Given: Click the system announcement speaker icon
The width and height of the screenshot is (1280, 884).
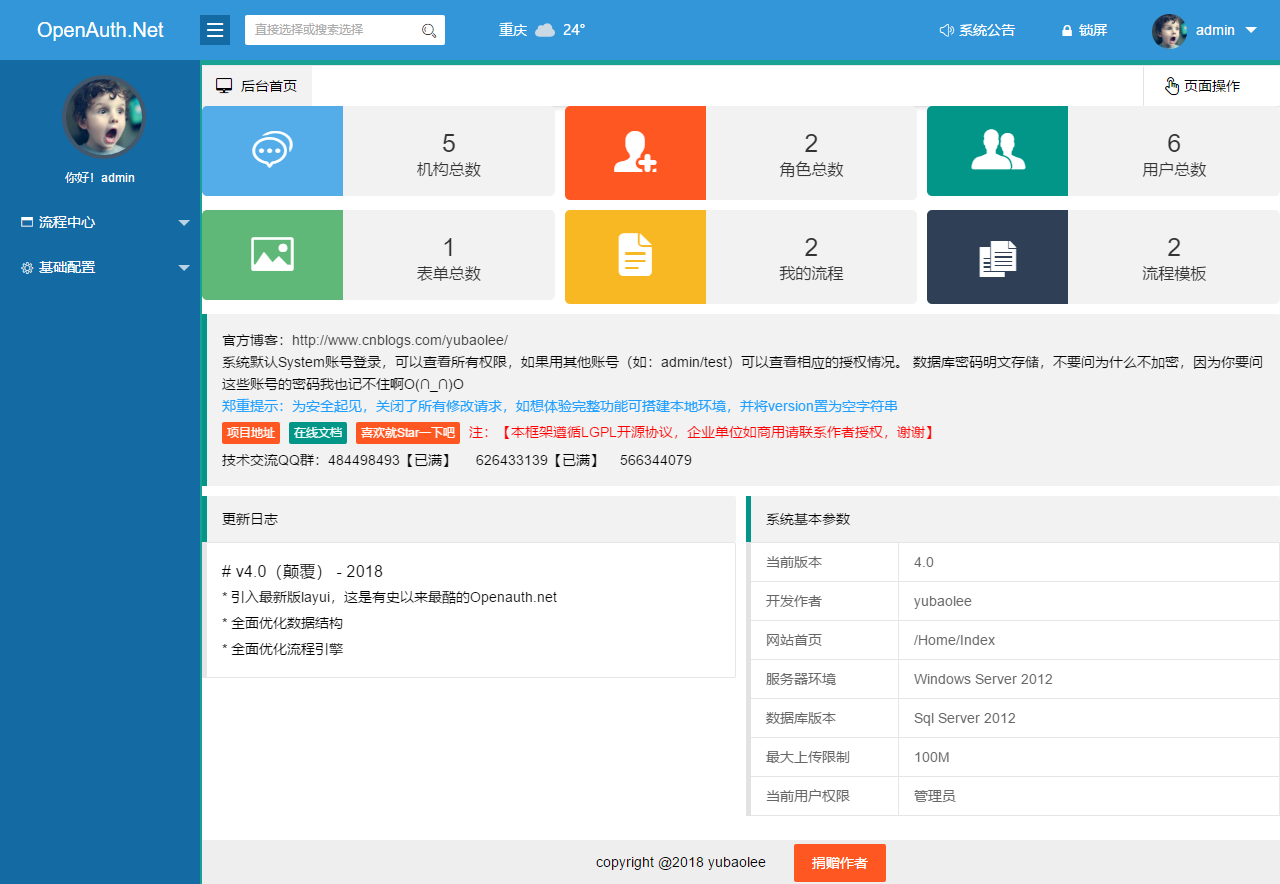Looking at the screenshot, I should tap(946, 30).
